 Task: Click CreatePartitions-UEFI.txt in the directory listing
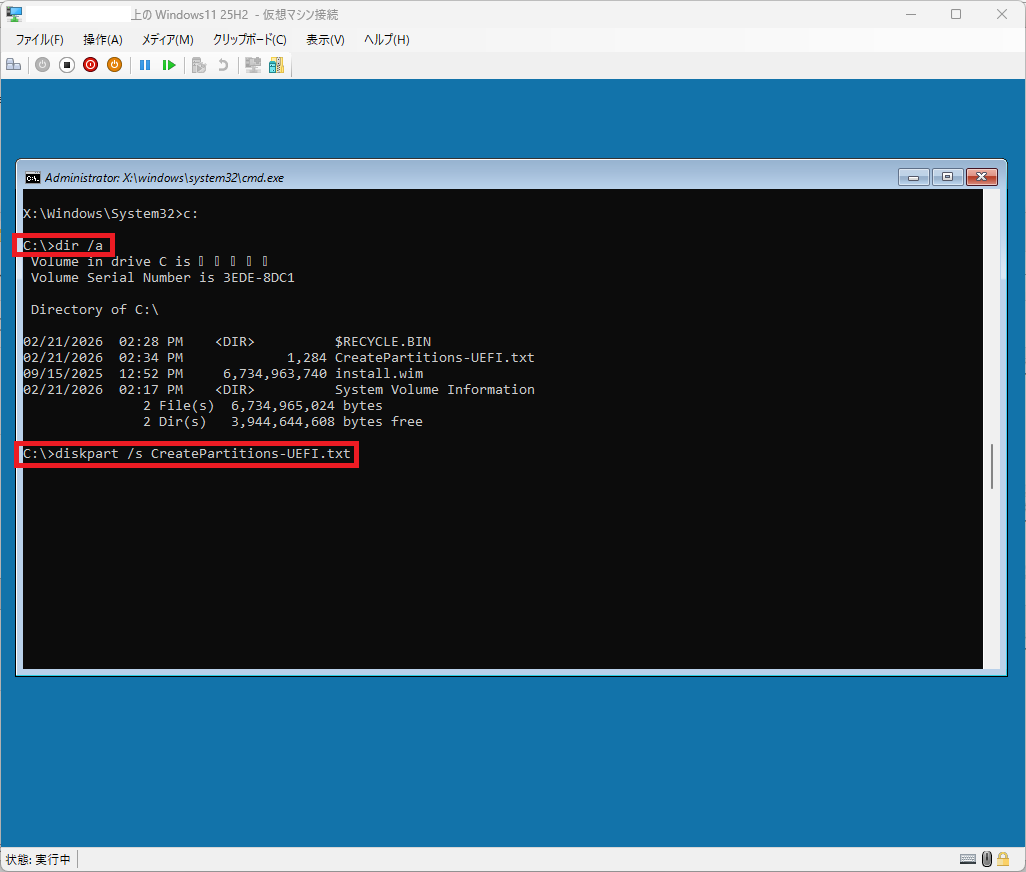(x=434, y=358)
